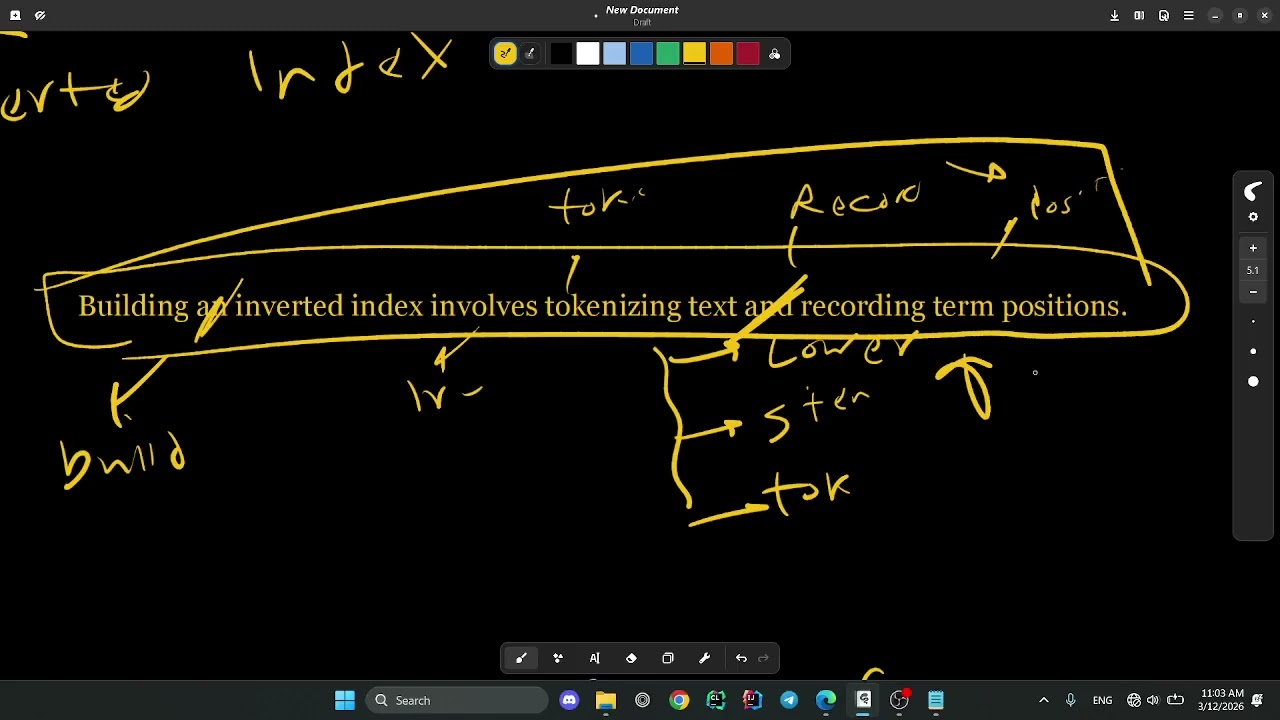Pick the dark blue color swatch
1280x720 pixels.
click(x=641, y=54)
